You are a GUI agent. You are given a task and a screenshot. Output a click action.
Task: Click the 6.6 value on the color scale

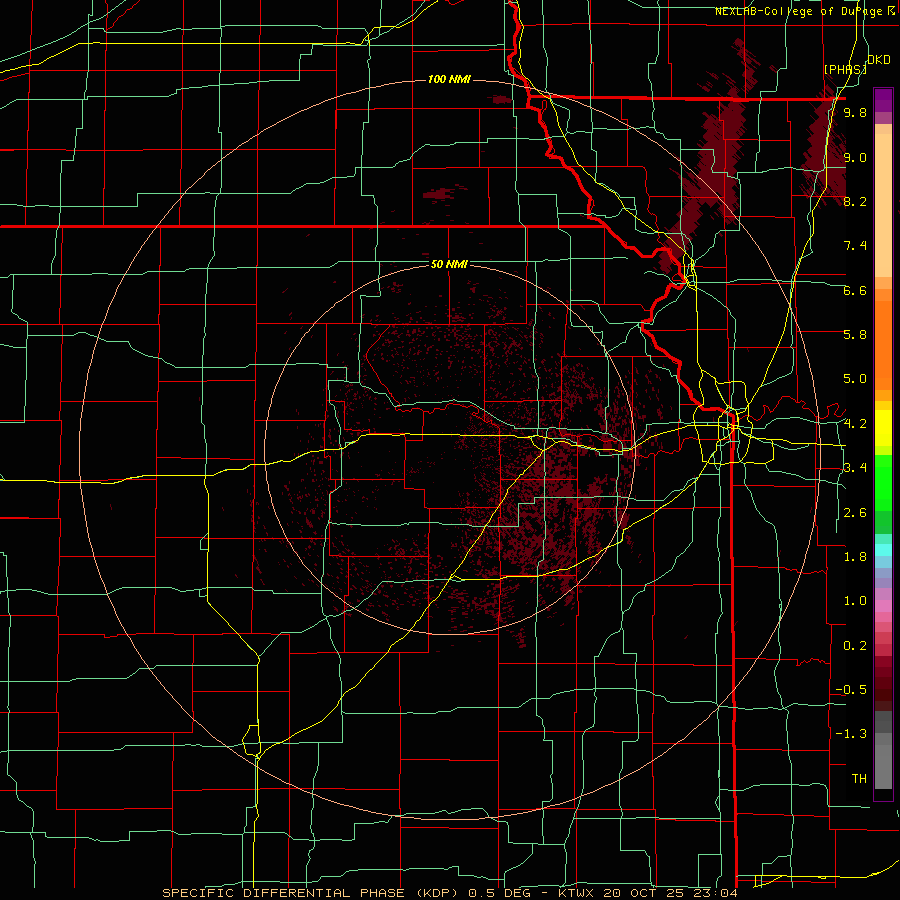[855, 290]
